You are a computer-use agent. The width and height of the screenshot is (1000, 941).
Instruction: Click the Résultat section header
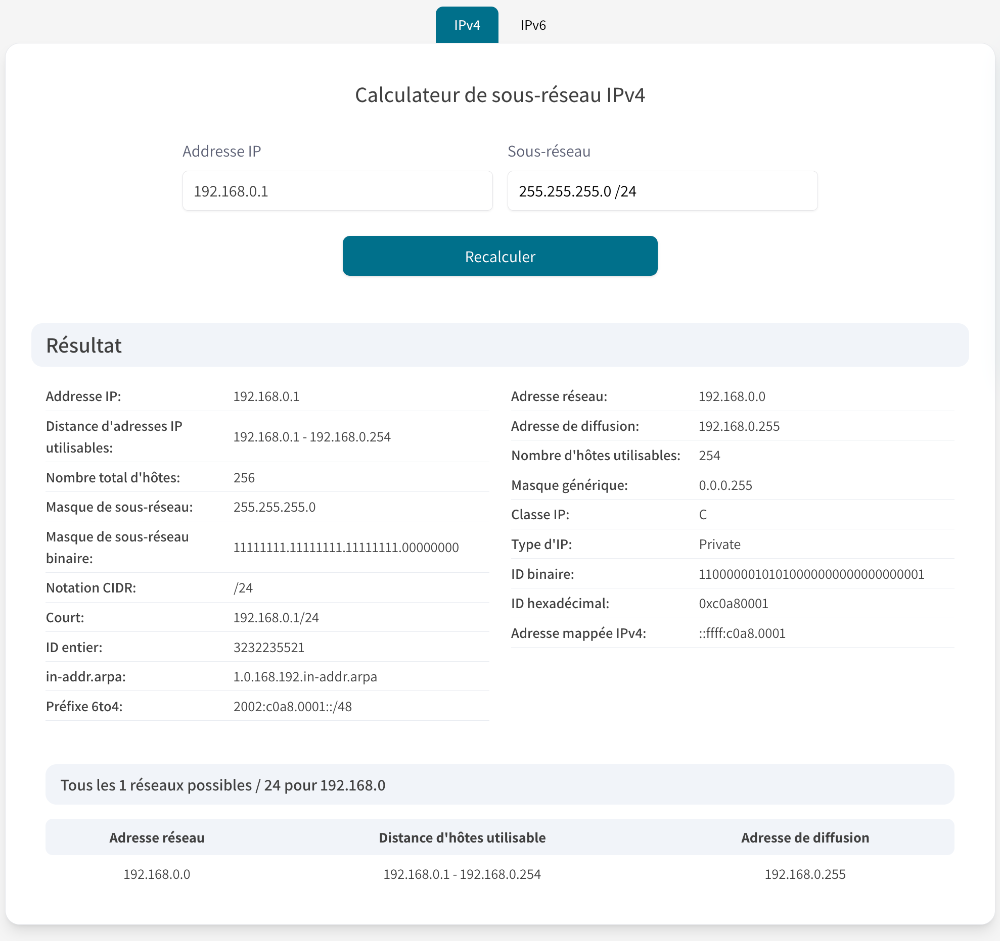pyautogui.click(x=84, y=345)
